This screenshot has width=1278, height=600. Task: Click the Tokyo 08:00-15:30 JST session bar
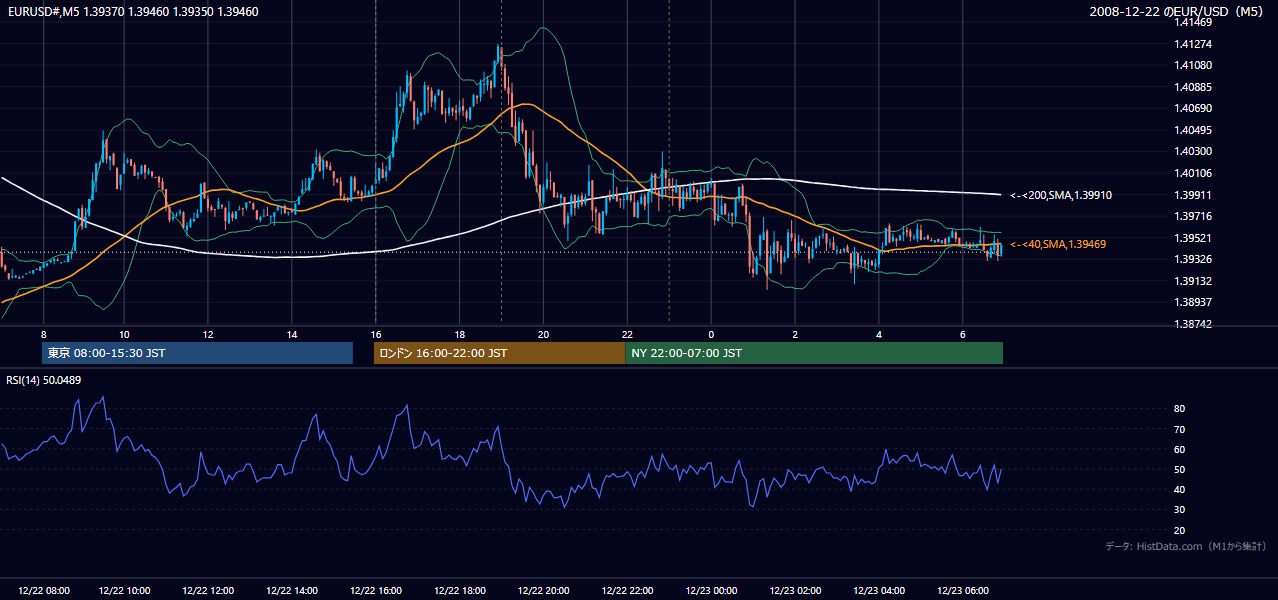tap(198, 353)
